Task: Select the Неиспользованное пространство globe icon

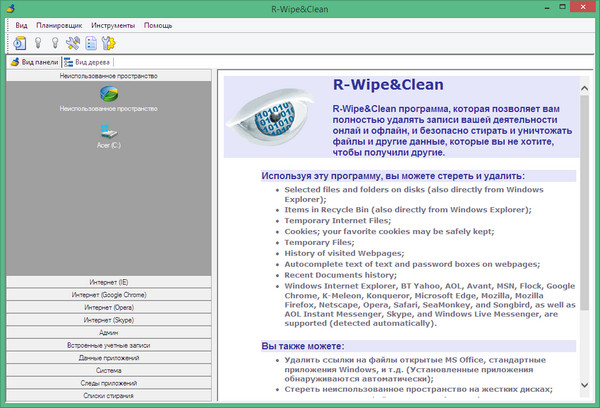Action: 108,94
